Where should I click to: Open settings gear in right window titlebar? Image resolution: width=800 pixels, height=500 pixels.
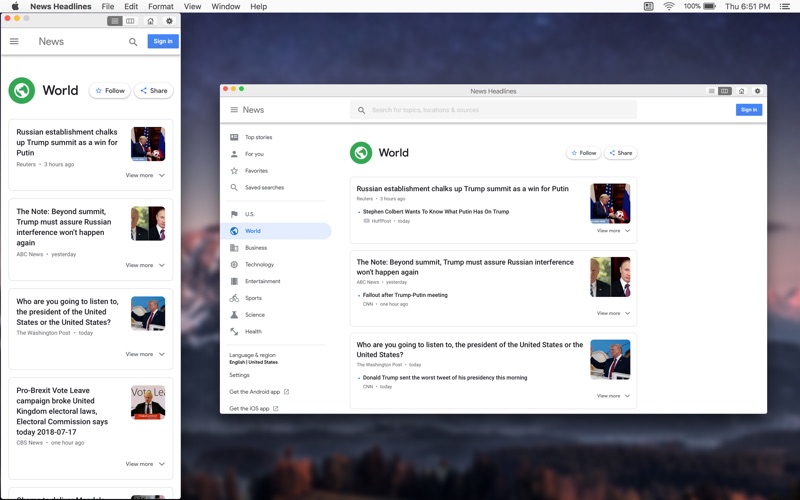(x=757, y=91)
